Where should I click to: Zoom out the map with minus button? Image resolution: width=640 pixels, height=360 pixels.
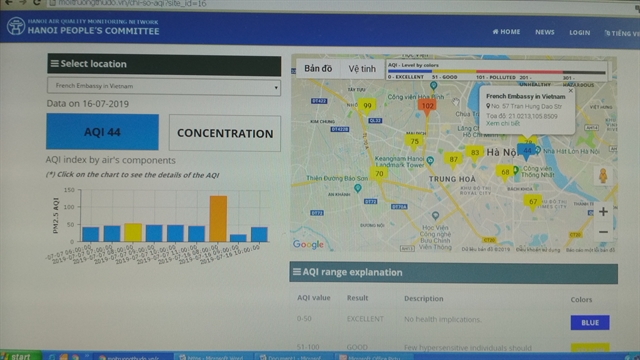coord(603,232)
